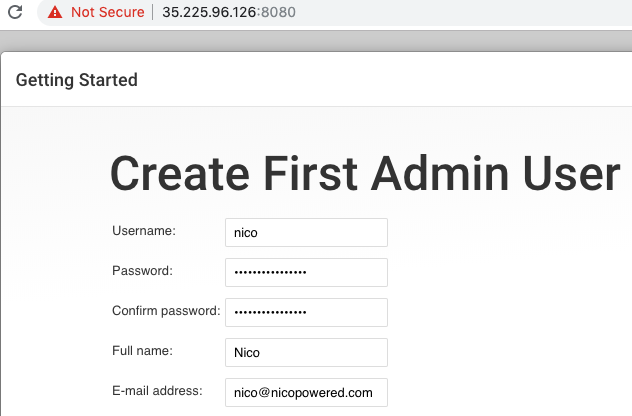The height and width of the screenshot is (416, 632).
Task: Click the 35.225.96.126:8080 URL text
Action: (228, 13)
